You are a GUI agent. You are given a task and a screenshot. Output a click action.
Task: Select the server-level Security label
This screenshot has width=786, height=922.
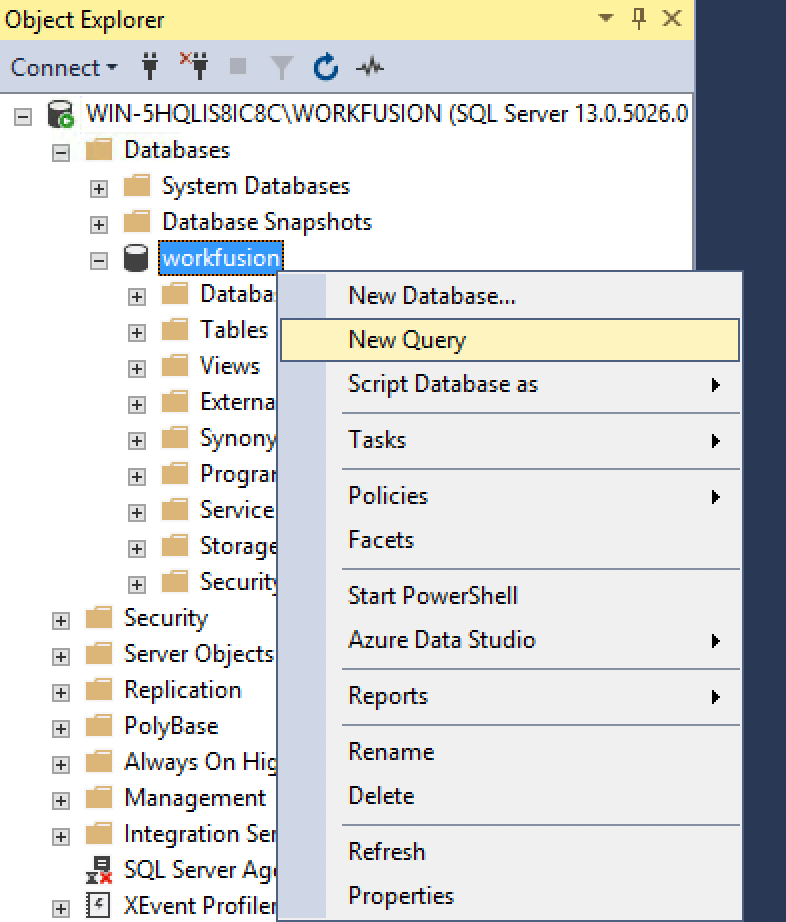point(166,617)
